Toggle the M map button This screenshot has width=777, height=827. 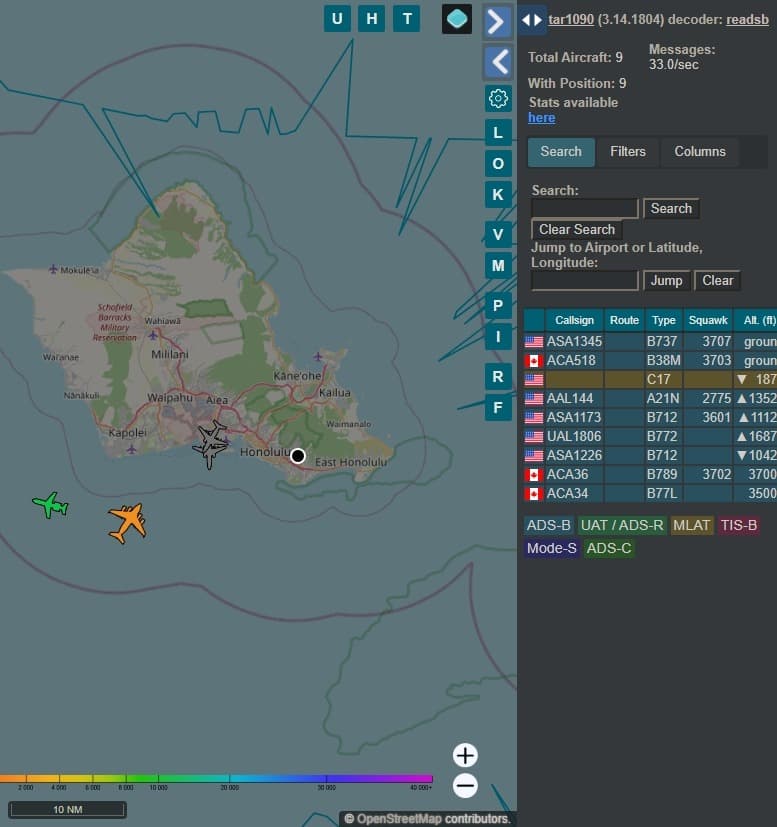click(x=498, y=265)
